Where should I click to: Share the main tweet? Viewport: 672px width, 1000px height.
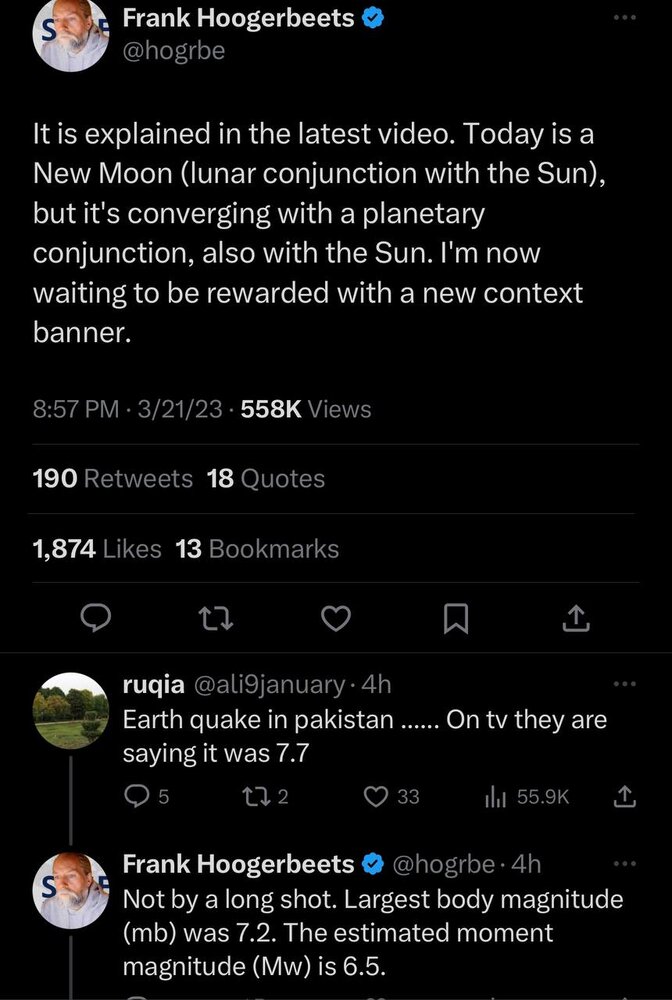click(x=575, y=620)
